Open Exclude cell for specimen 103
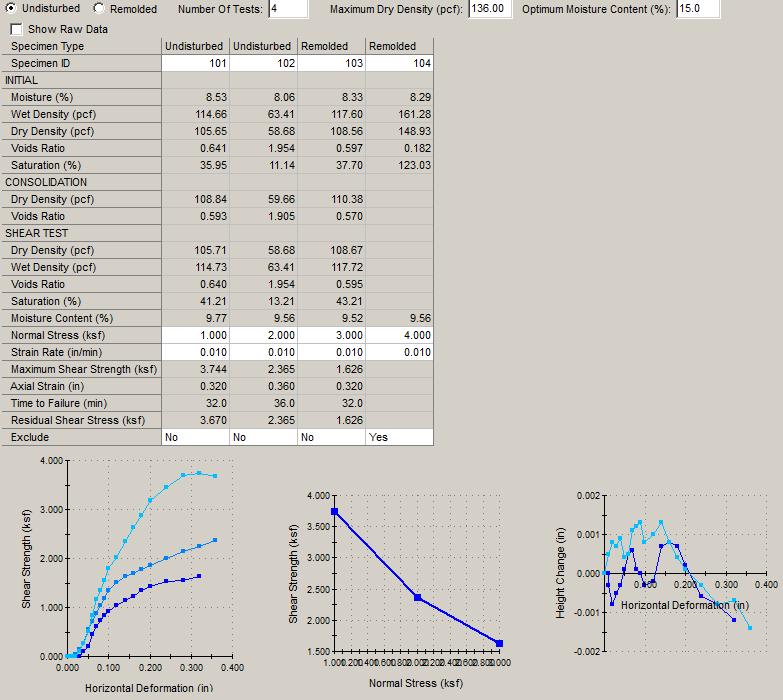Viewport: 783px width, 700px height. click(331, 437)
